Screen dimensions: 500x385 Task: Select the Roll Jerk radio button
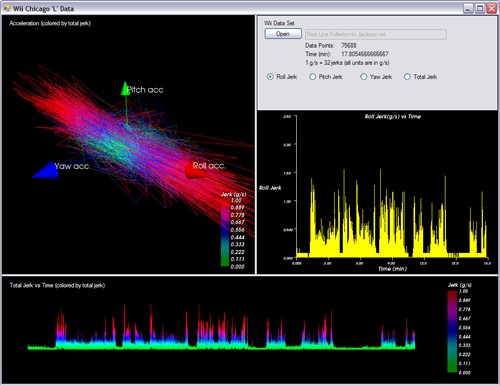[270, 77]
